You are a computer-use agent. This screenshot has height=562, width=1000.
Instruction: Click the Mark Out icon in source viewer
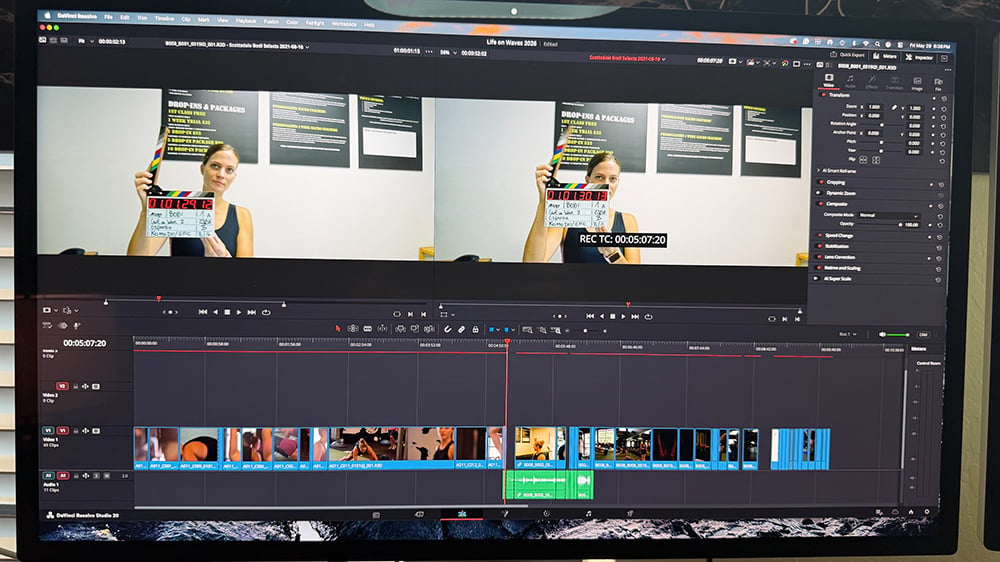tap(423, 314)
